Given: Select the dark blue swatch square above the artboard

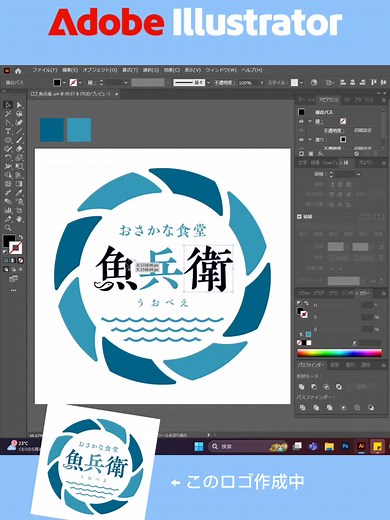Looking at the screenshot, I should click(52, 130).
